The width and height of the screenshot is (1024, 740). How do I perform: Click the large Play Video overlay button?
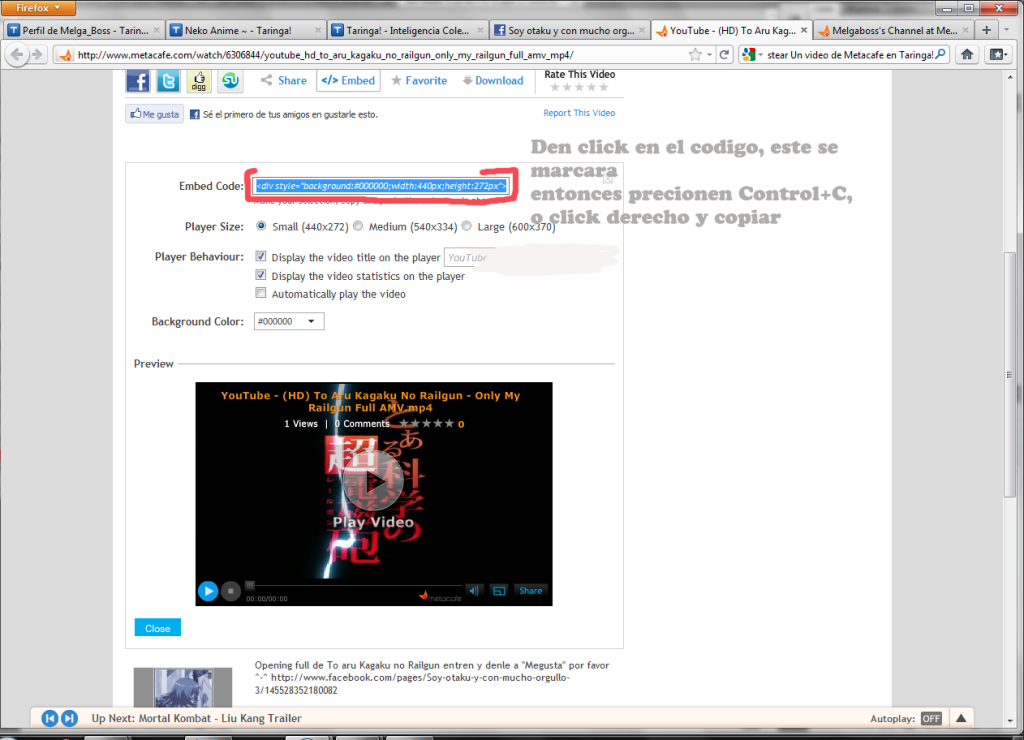(374, 483)
